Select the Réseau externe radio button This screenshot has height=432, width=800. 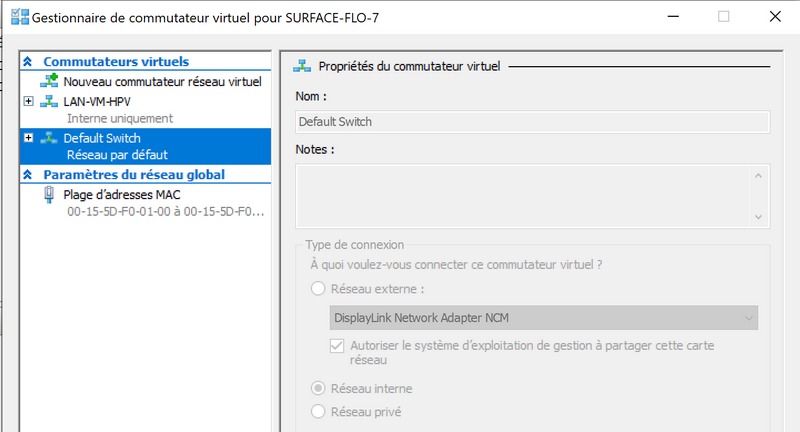(x=318, y=288)
